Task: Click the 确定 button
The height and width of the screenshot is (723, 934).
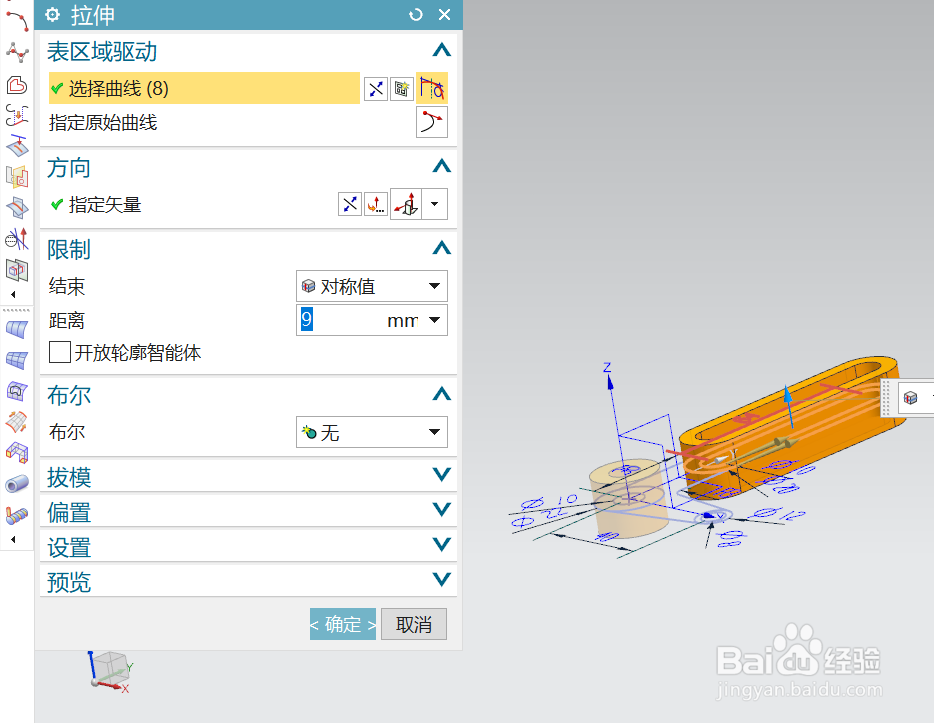Action: (343, 624)
